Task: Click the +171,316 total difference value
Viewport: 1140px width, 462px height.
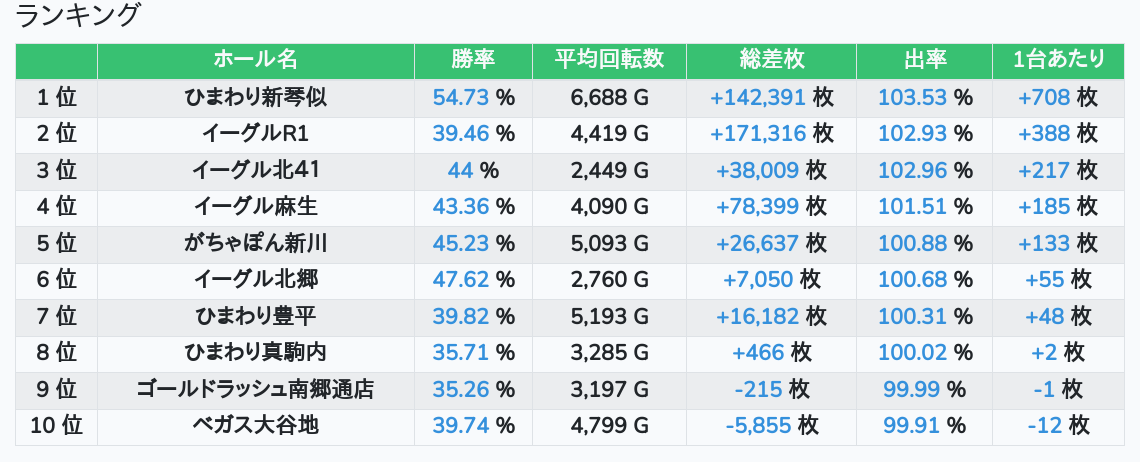Action: (x=756, y=133)
